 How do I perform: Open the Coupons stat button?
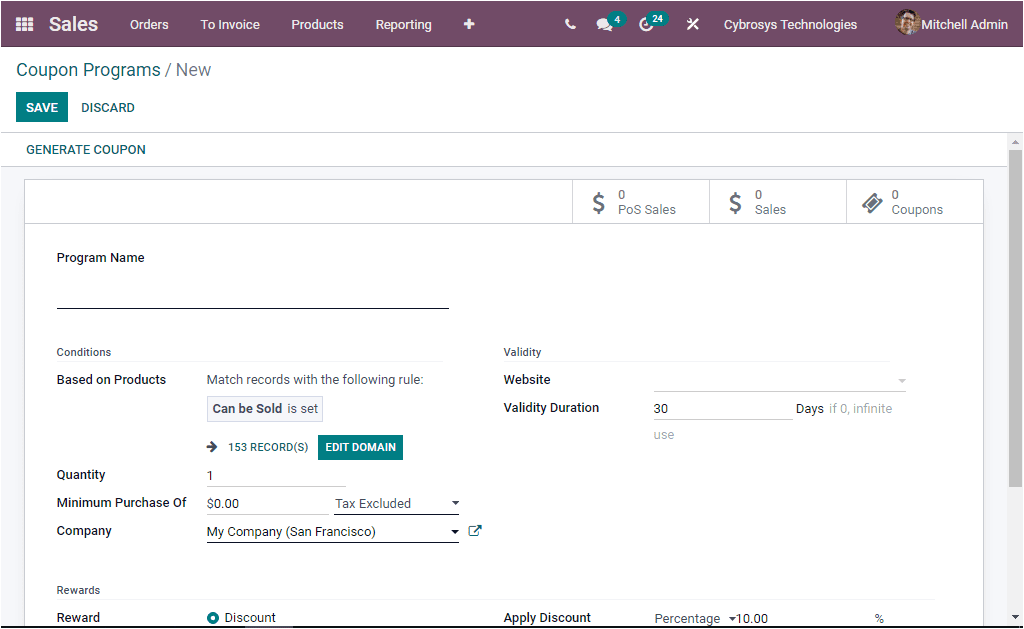click(x=913, y=201)
